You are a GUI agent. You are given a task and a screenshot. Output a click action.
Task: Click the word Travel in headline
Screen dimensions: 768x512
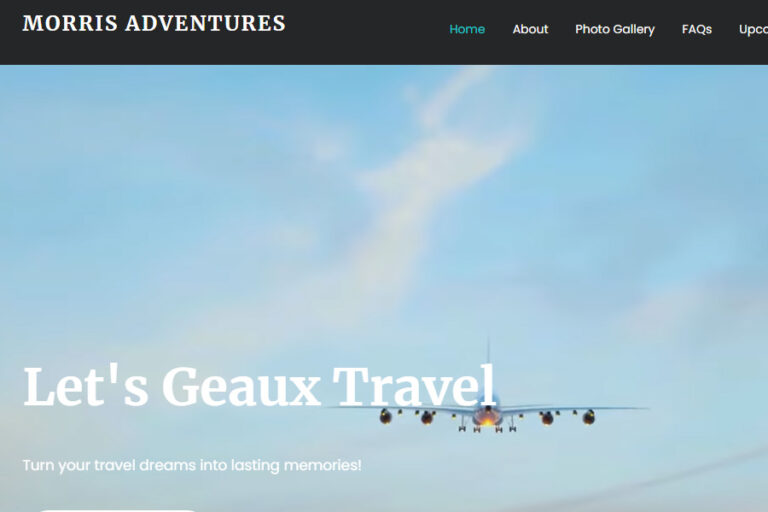[x=414, y=386]
